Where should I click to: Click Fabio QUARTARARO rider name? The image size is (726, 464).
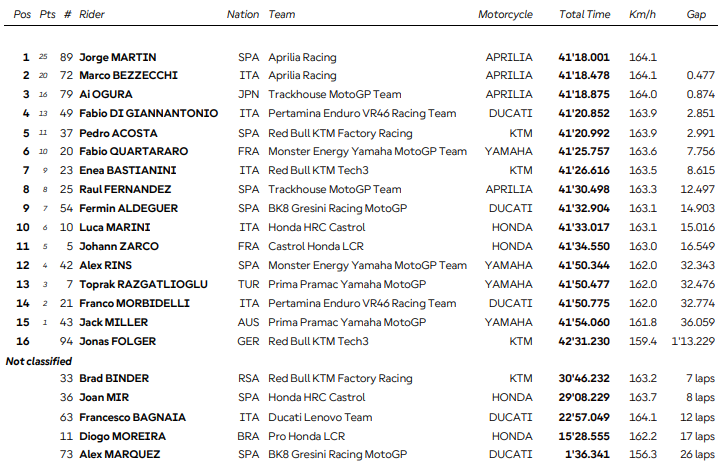pos(133,151)
